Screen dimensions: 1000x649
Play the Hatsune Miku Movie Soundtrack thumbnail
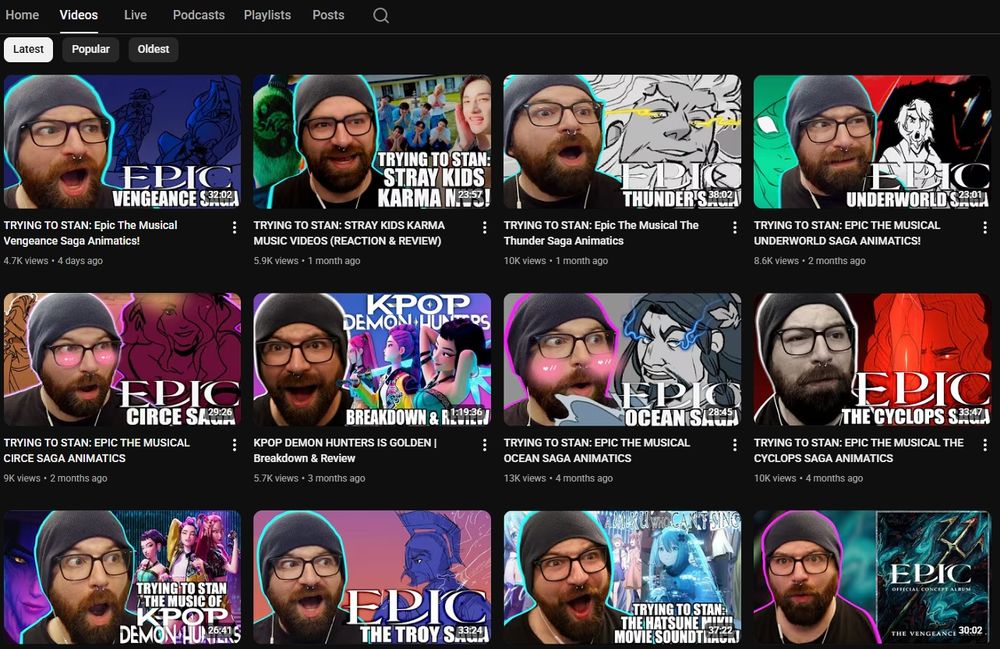click(622, 577)
